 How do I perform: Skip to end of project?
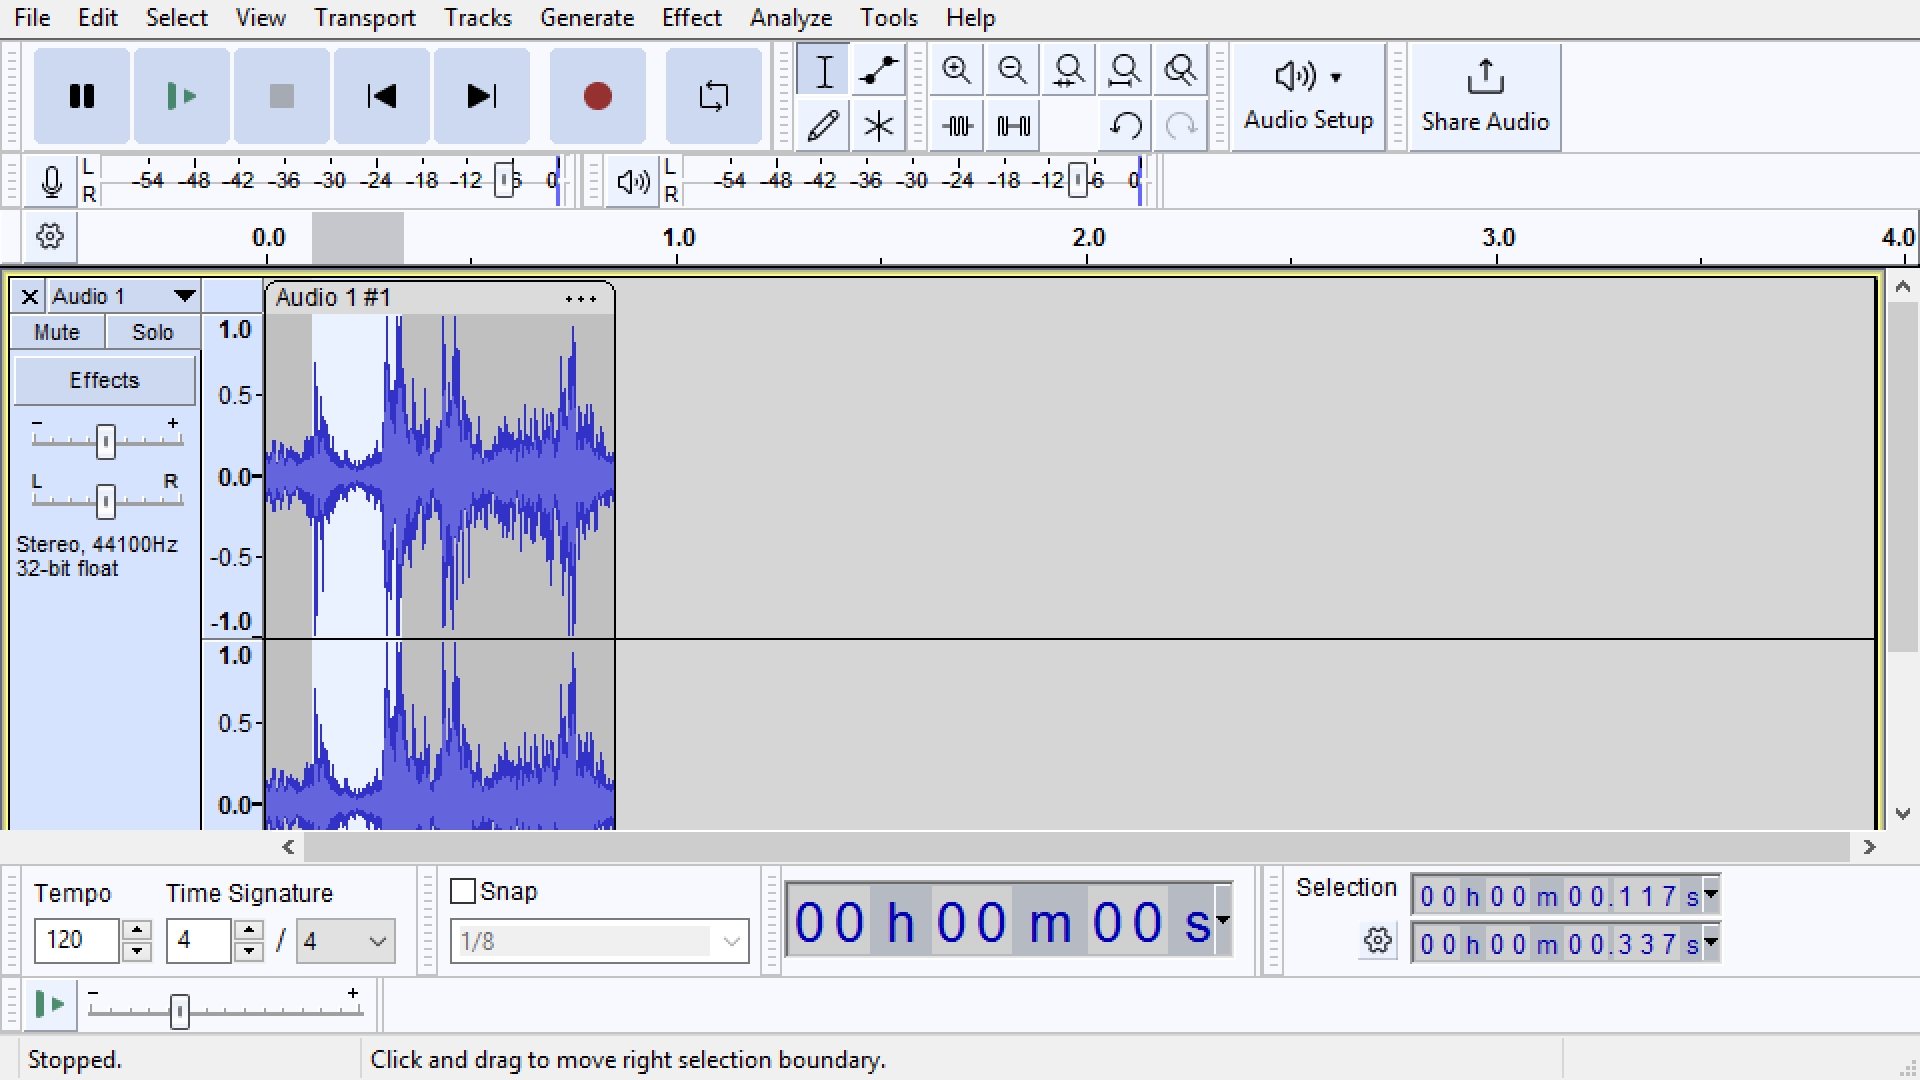click(482, 96)
